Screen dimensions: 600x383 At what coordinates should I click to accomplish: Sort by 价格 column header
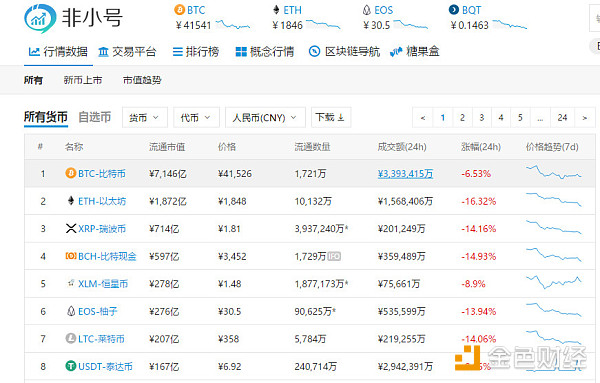click(227, 147)
